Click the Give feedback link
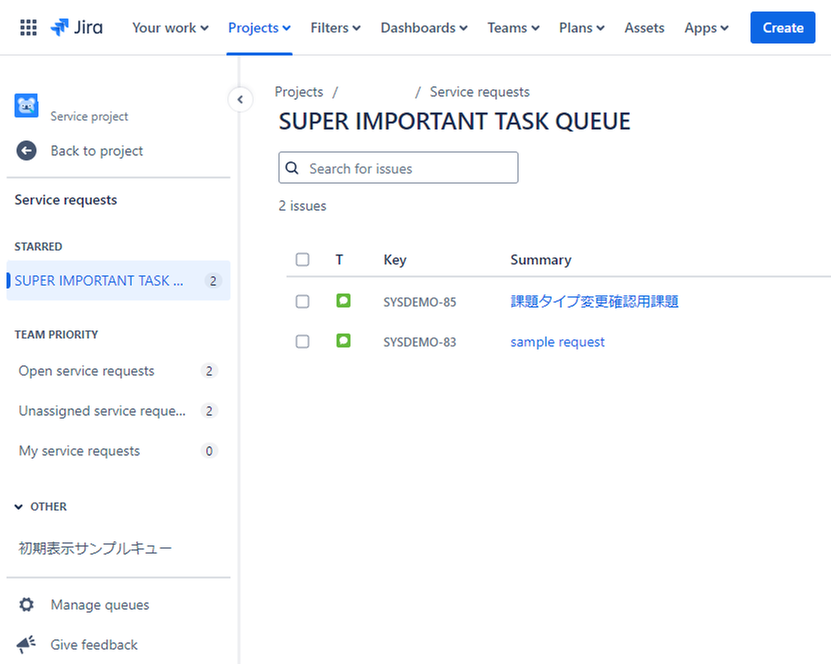Viewport: 831px width, 664px height. click(x=94, y=644)
